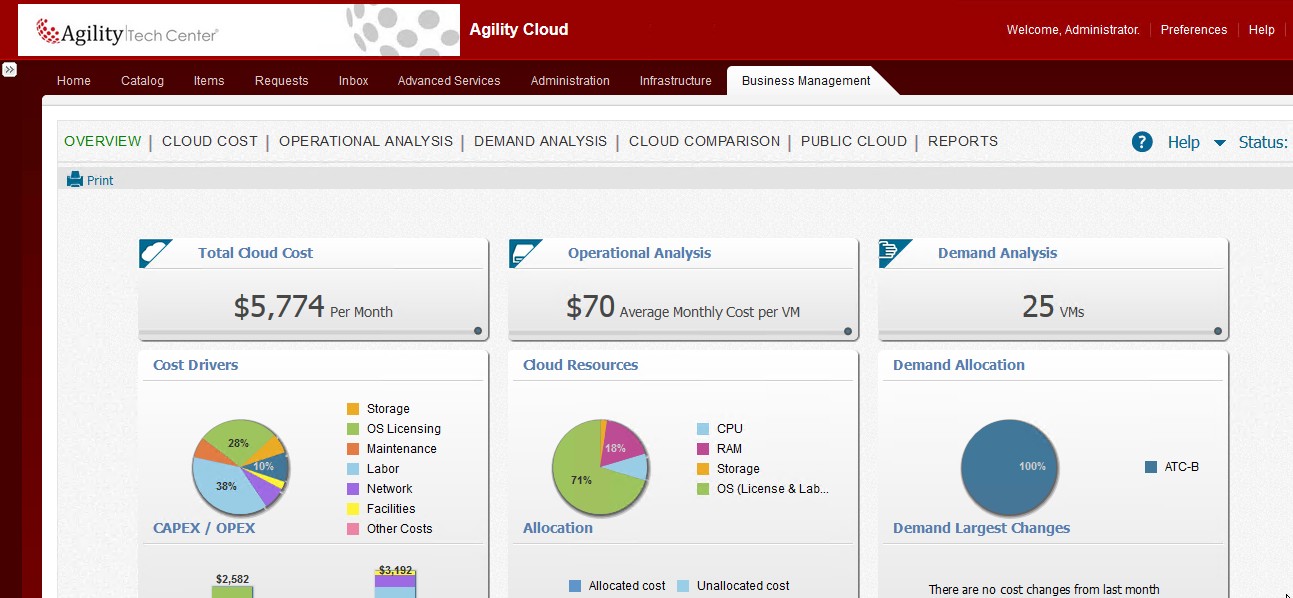Click the printer icon
The width and height of the screenshot is (1293, 598).
pyautogui.click(x=75, y=180)
